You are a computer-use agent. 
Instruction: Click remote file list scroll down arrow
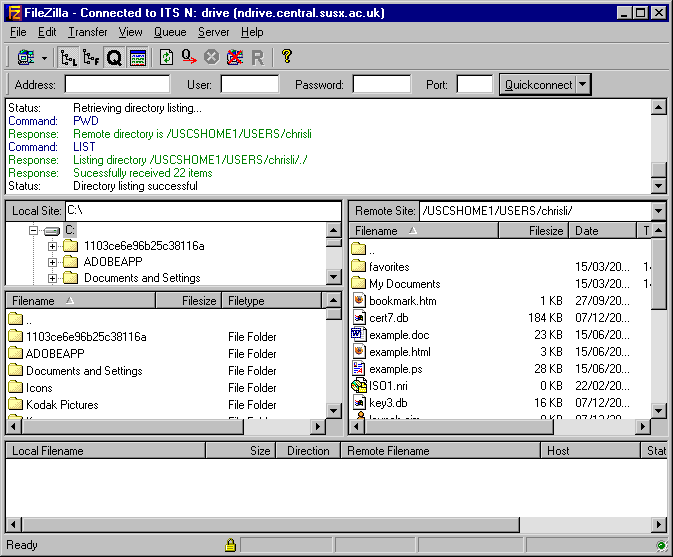pos(658,411)
